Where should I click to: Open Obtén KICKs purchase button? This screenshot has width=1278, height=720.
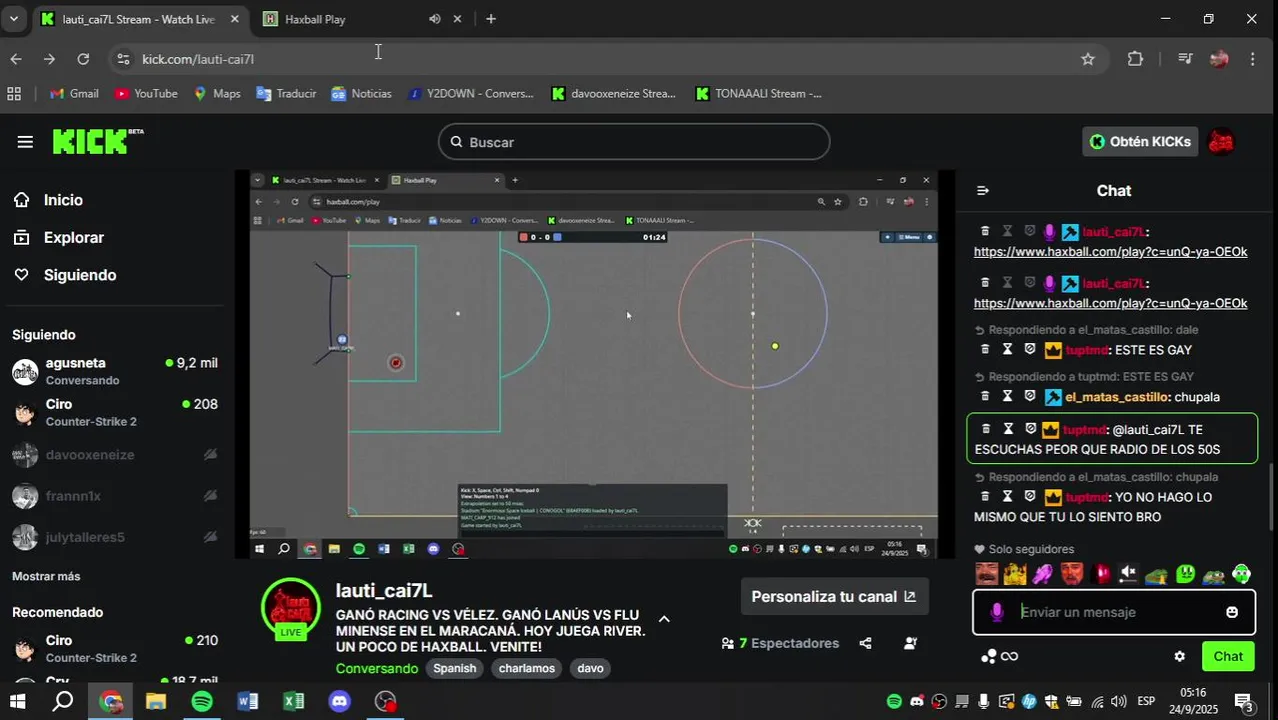[1140, 142]
